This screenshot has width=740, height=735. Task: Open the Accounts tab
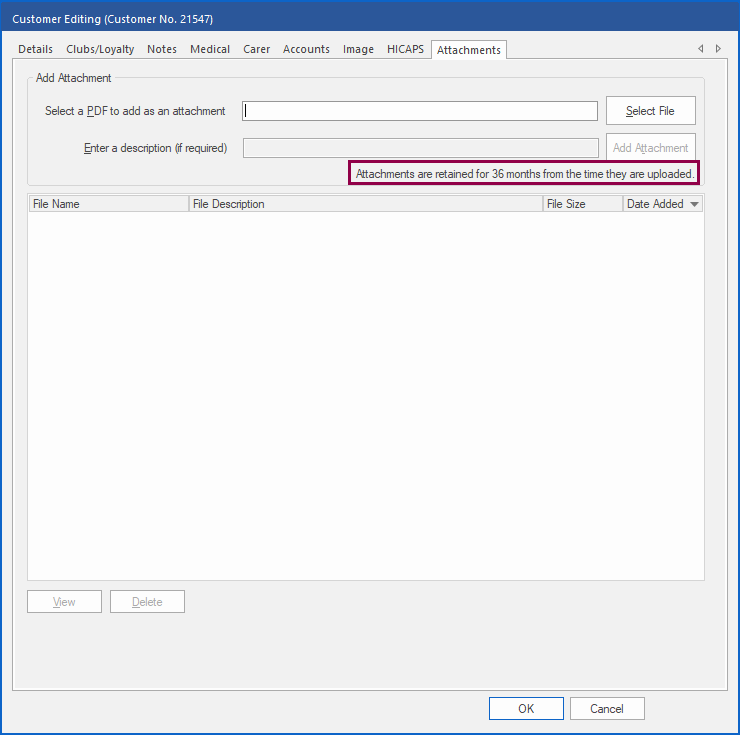coord(306,49)
